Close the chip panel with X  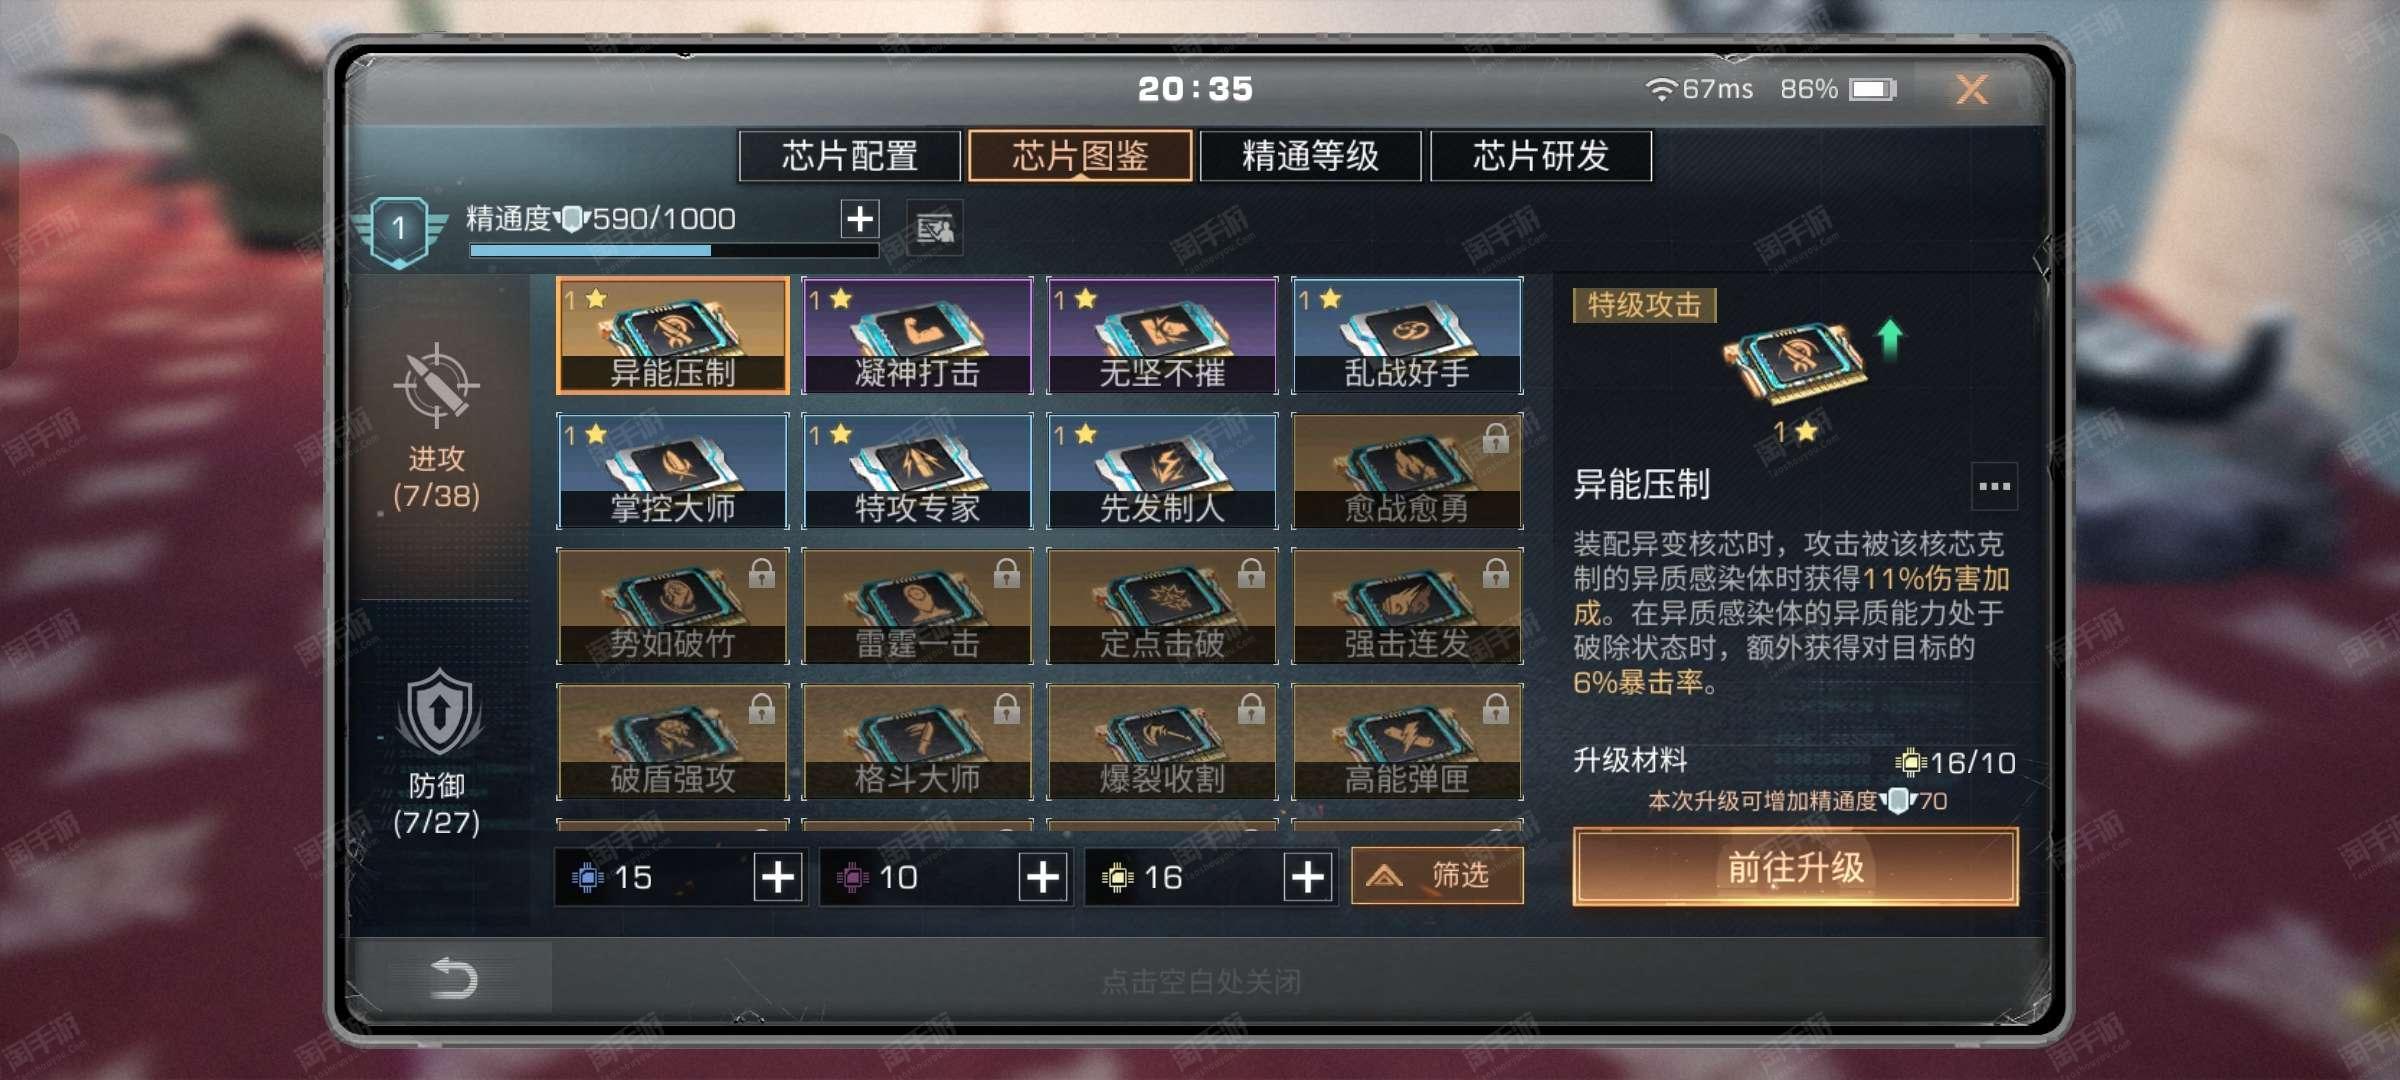tap(1972, 89)
